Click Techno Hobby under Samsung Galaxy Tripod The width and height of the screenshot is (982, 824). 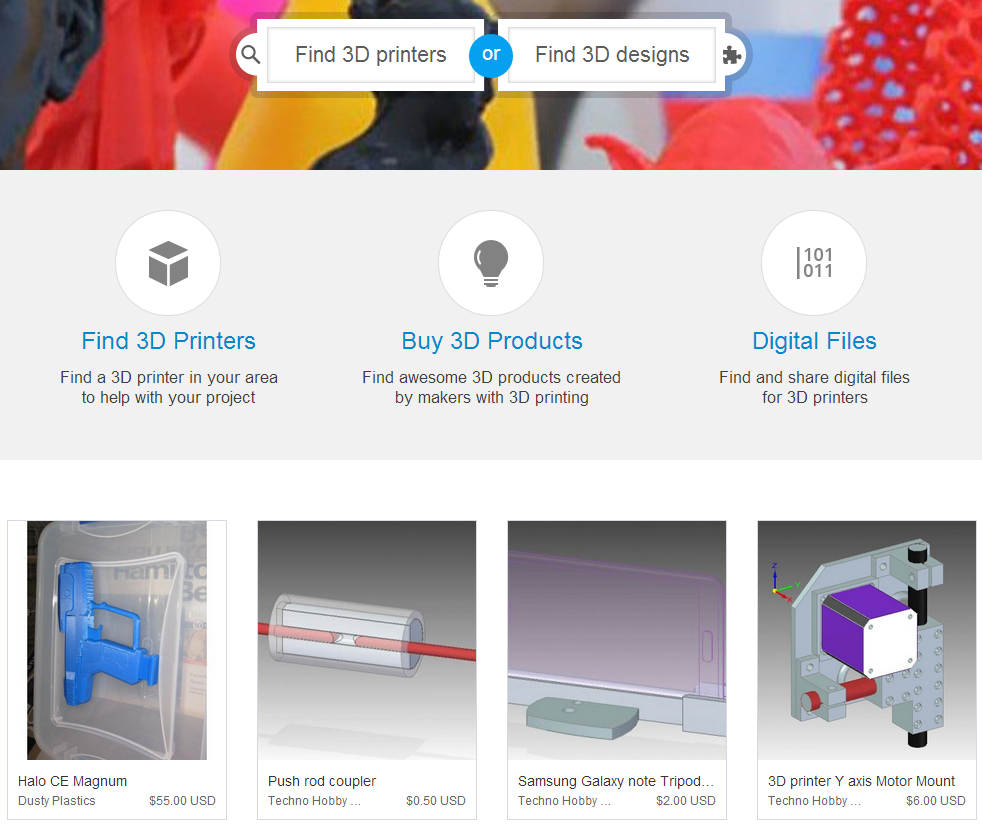pyautogui.click(x=564, y=801)
